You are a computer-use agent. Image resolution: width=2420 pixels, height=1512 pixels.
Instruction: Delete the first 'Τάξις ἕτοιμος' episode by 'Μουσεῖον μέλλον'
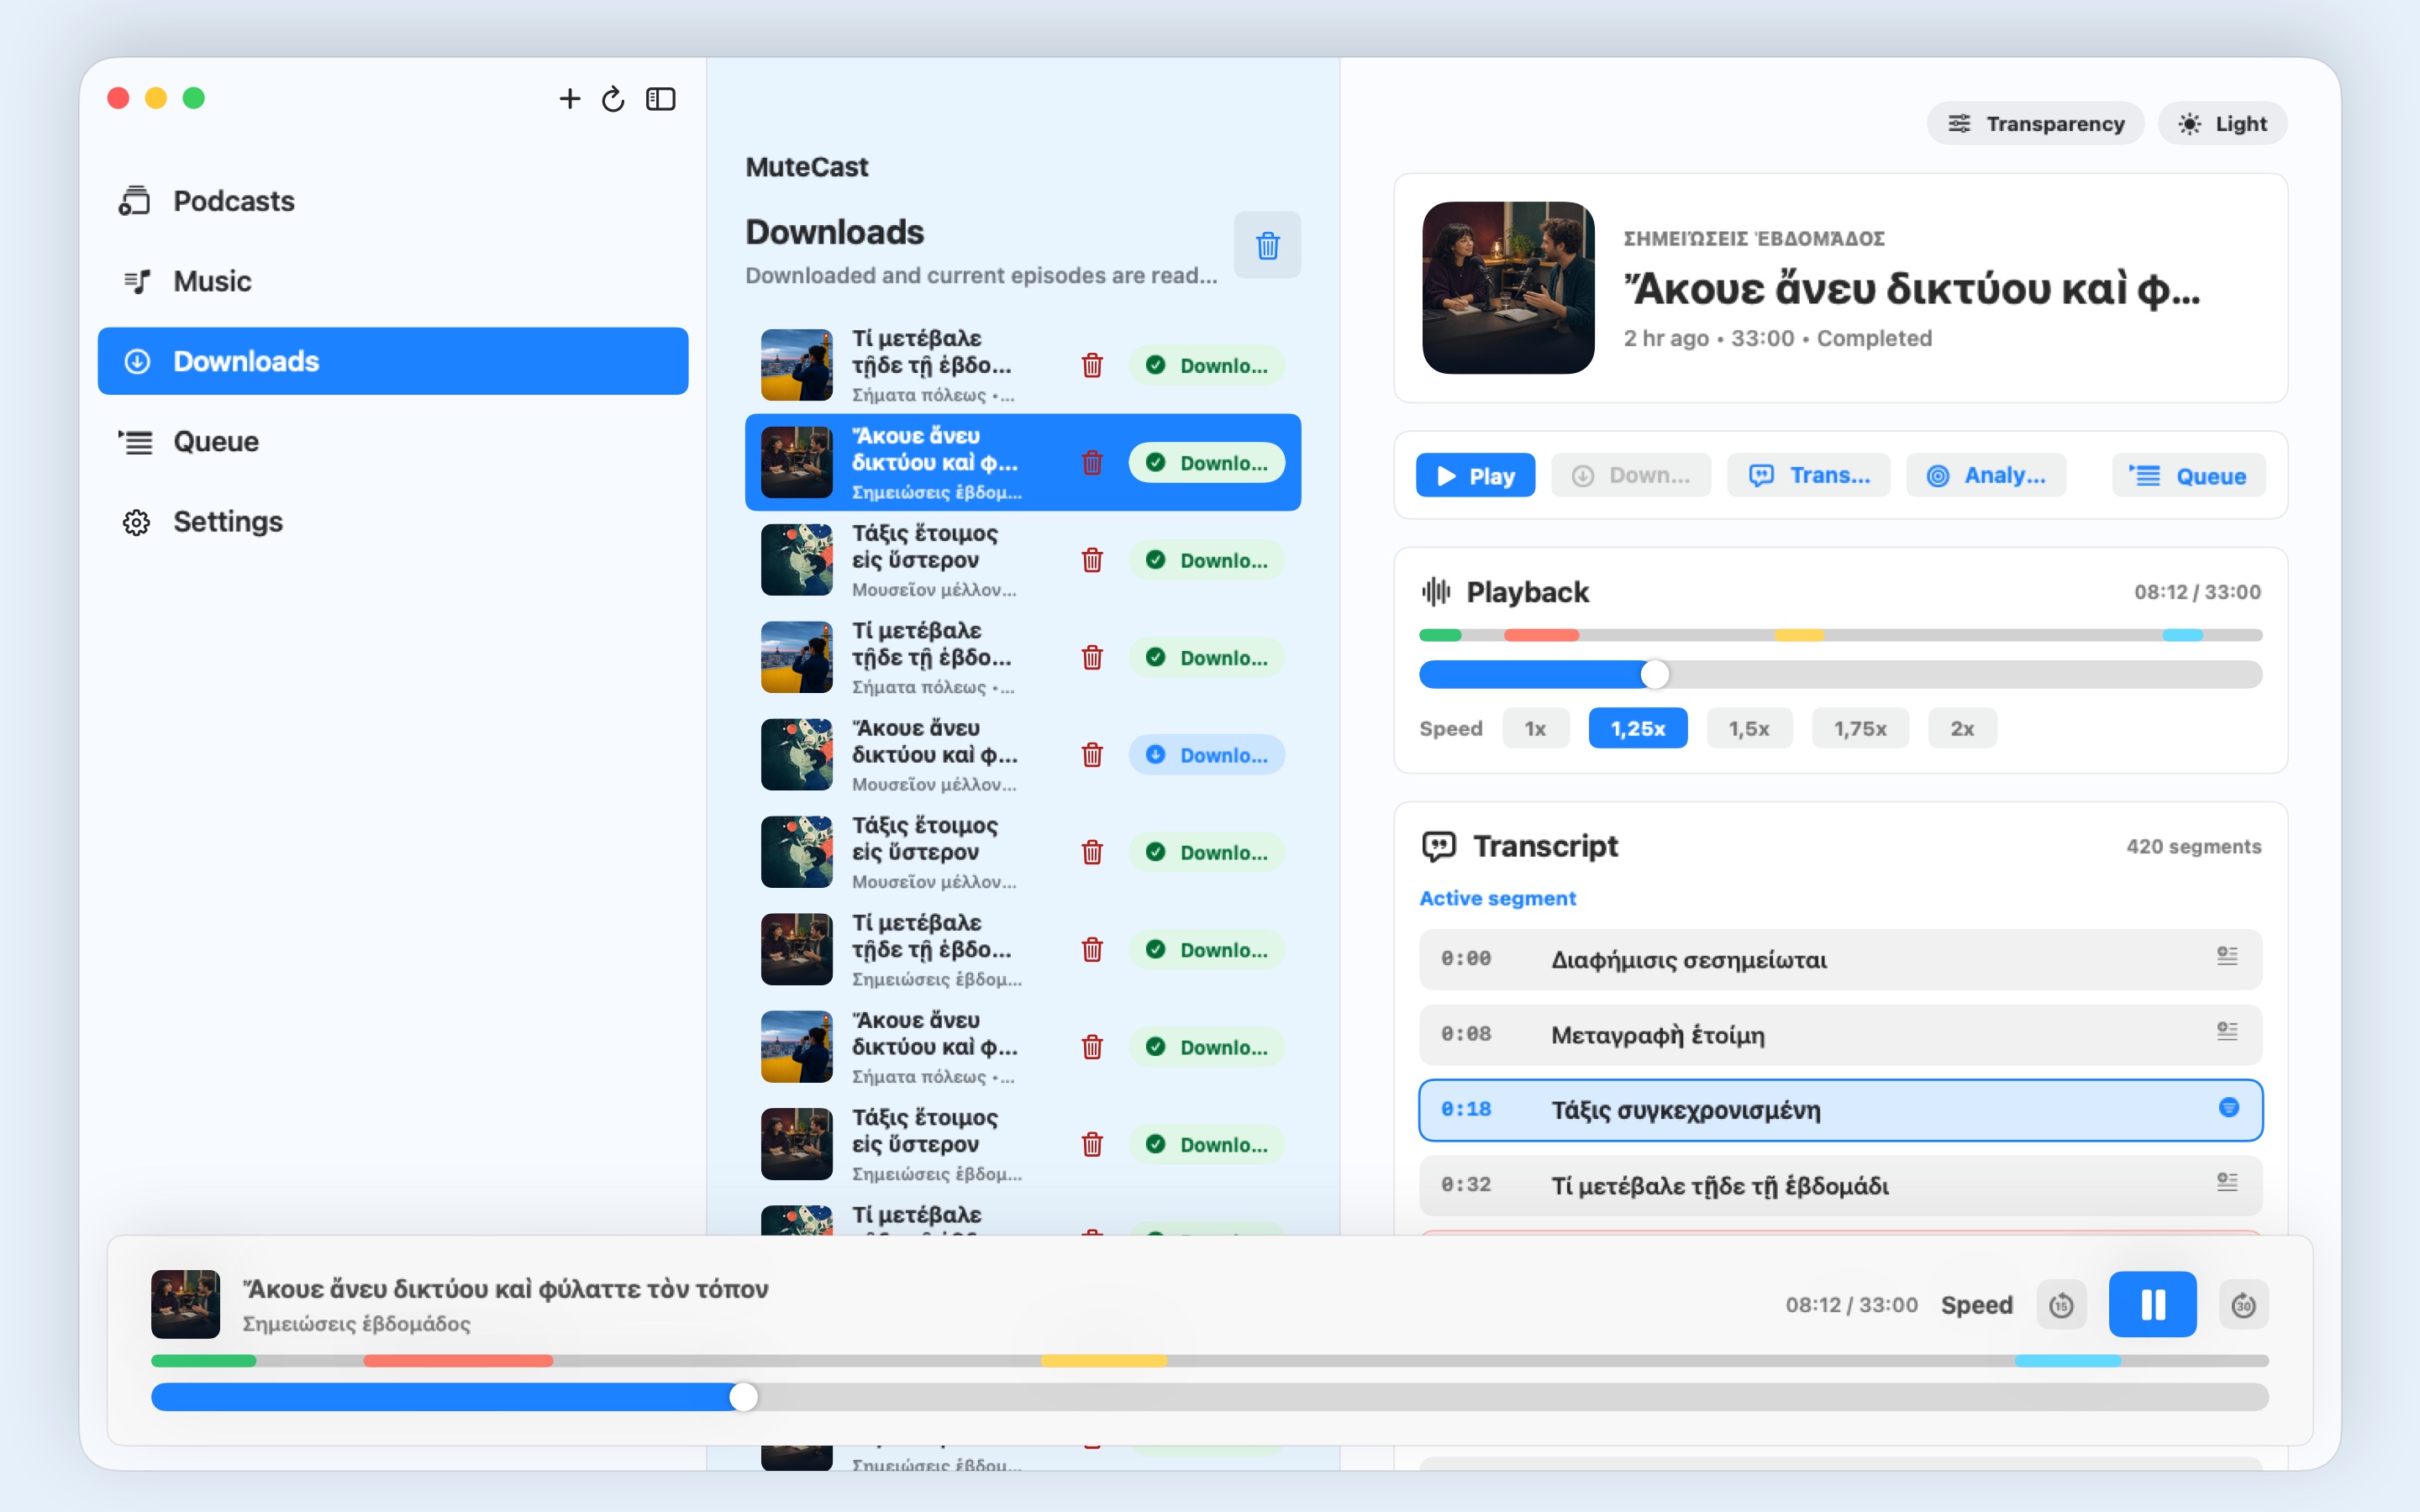pyautogui.click(x=1092, y=560)
